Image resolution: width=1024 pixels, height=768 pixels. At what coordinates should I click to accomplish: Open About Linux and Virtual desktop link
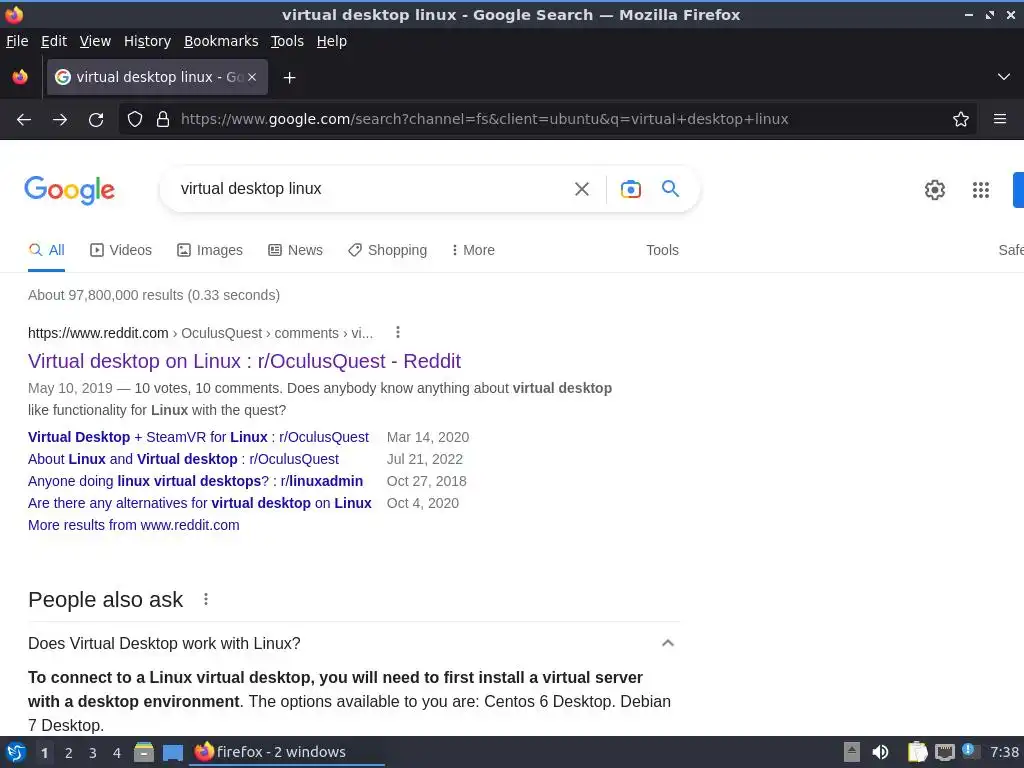click(184, 459)
